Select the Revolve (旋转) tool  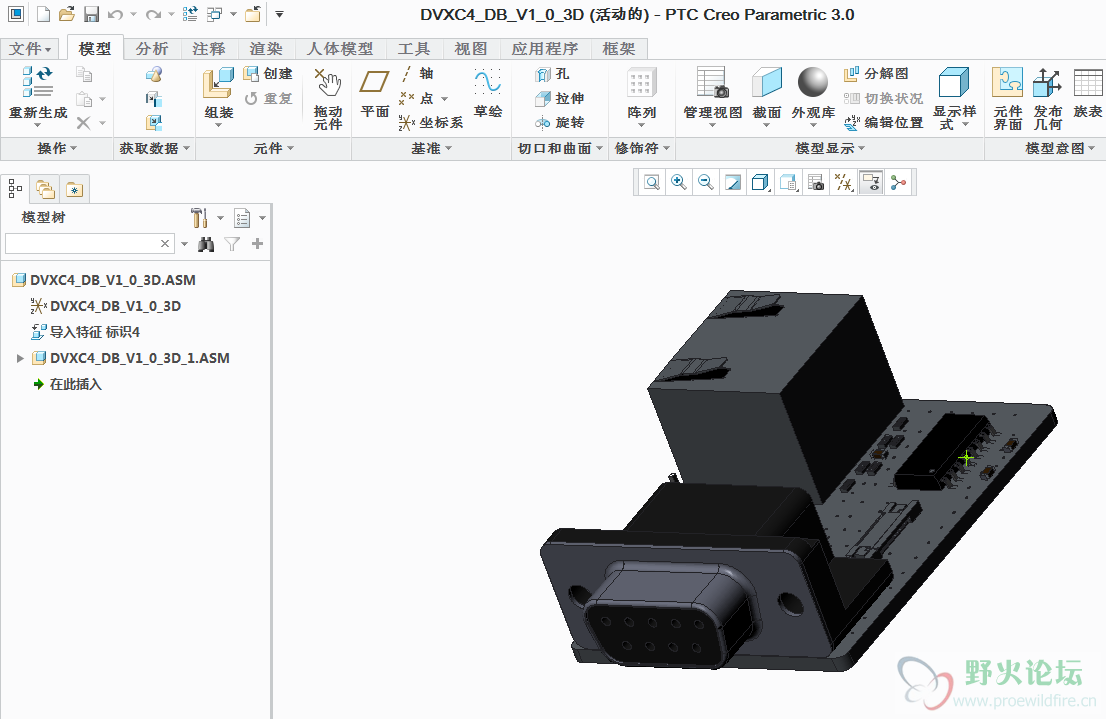tap(560, 123)
